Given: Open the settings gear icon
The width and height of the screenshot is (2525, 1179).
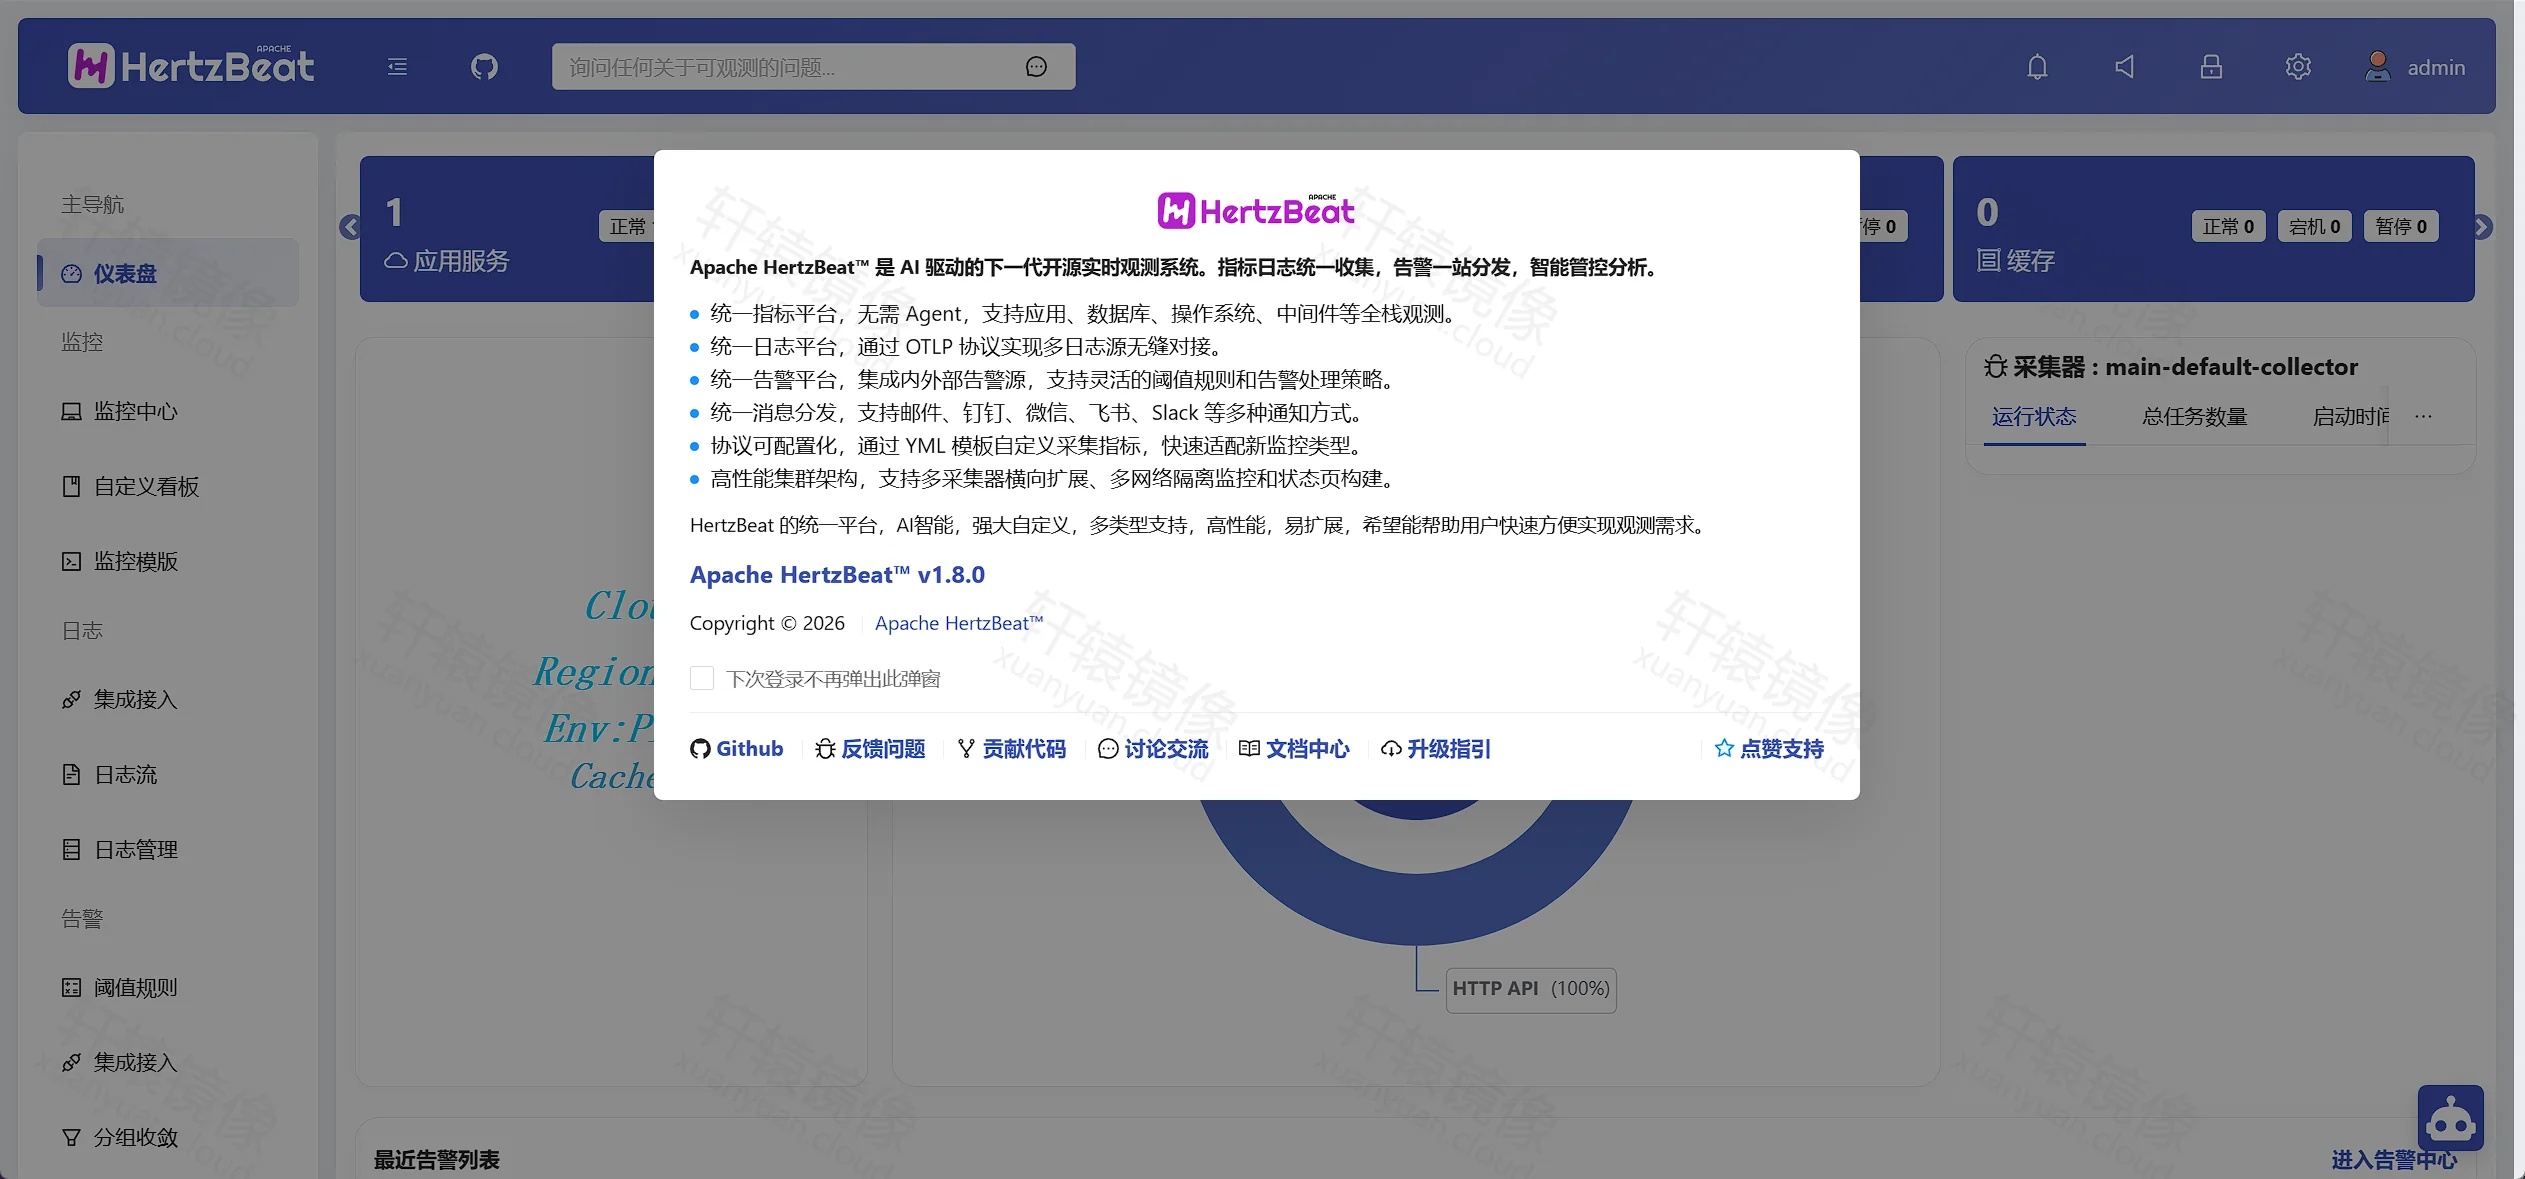Looking at the screenshot, I should (2298, 67).
